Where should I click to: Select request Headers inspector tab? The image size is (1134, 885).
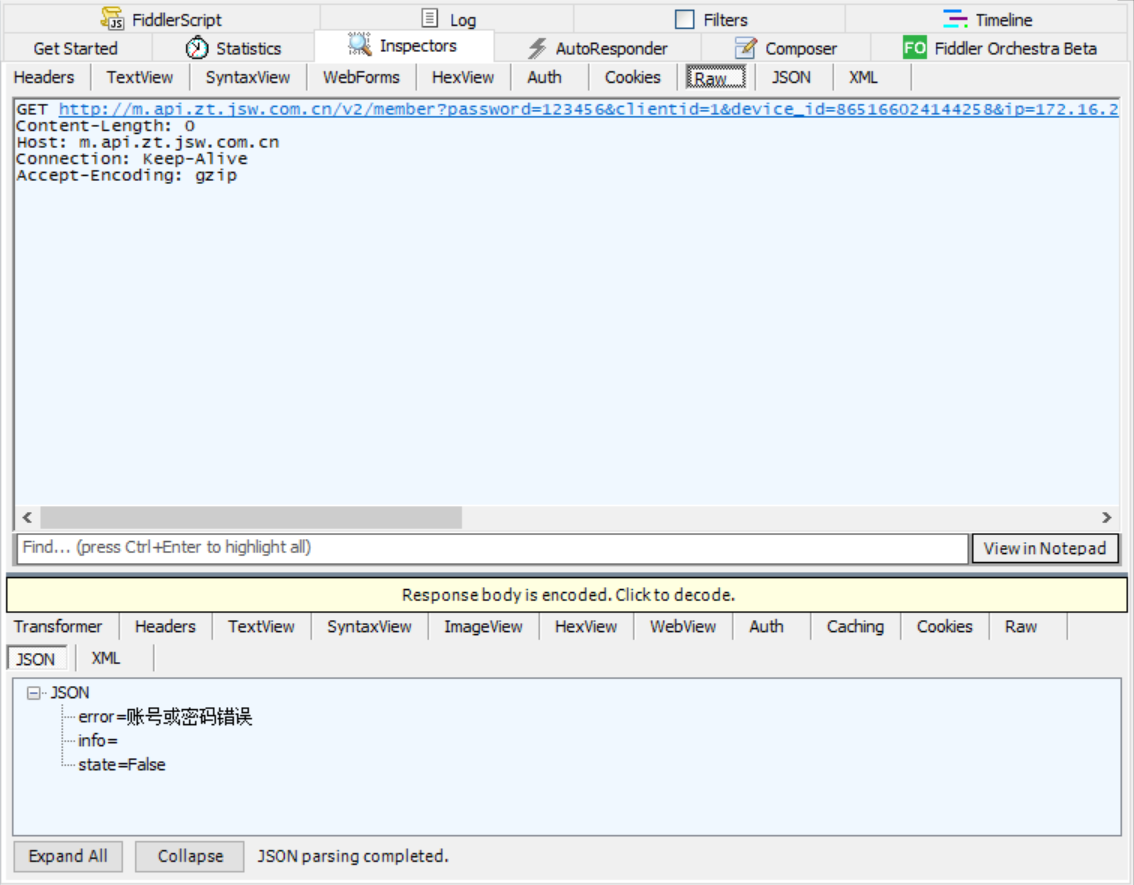pyautogui.click(x=44, y=77)
